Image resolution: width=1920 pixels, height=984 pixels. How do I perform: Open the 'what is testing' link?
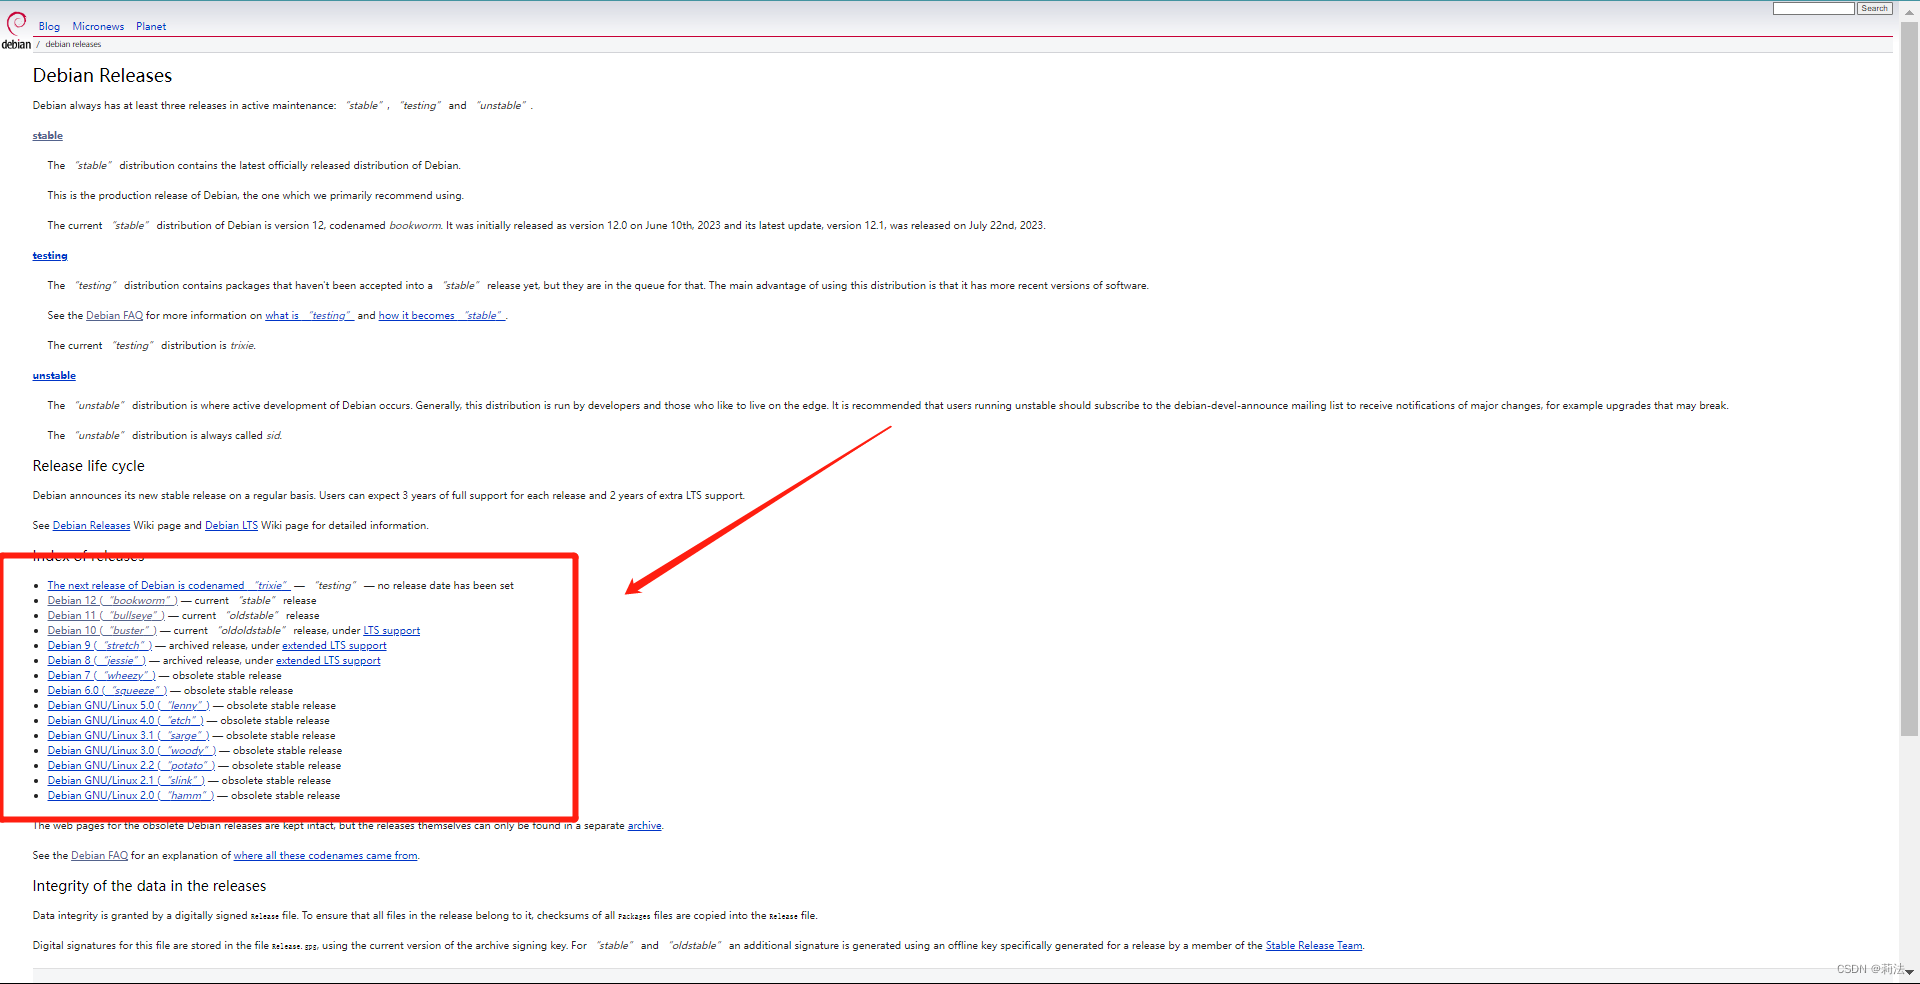(x=309, y=316)
